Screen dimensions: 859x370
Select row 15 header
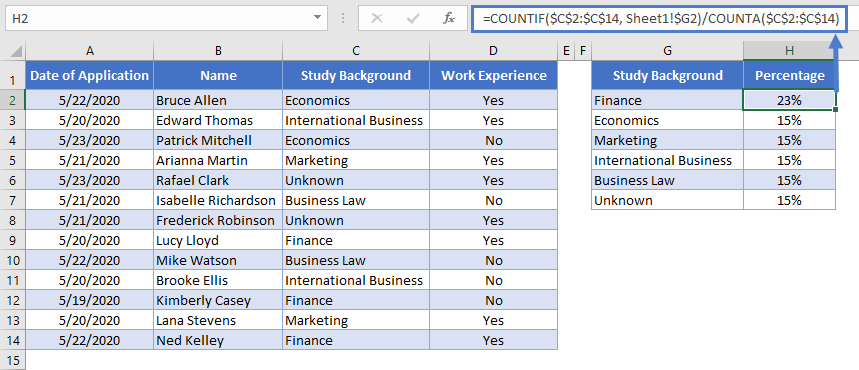[13, 361]
